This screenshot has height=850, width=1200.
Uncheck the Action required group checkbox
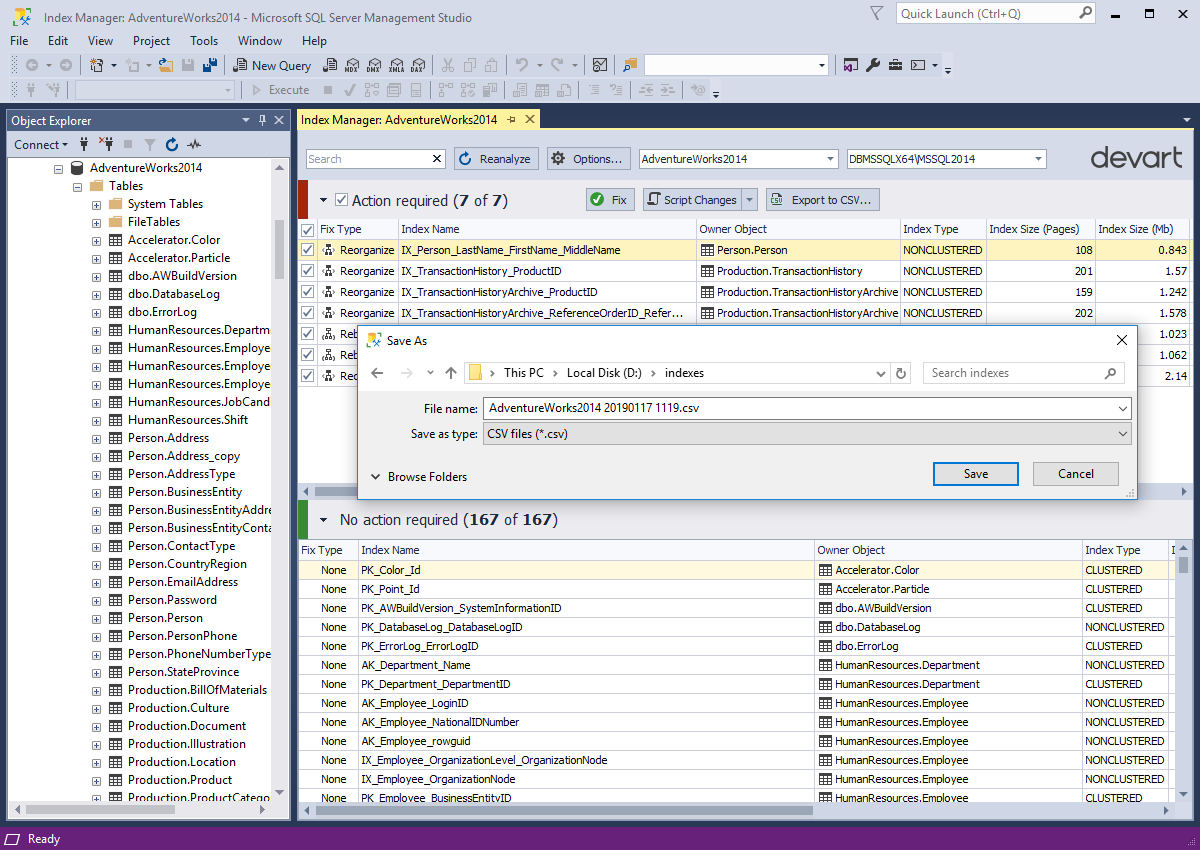click(342, 200)
